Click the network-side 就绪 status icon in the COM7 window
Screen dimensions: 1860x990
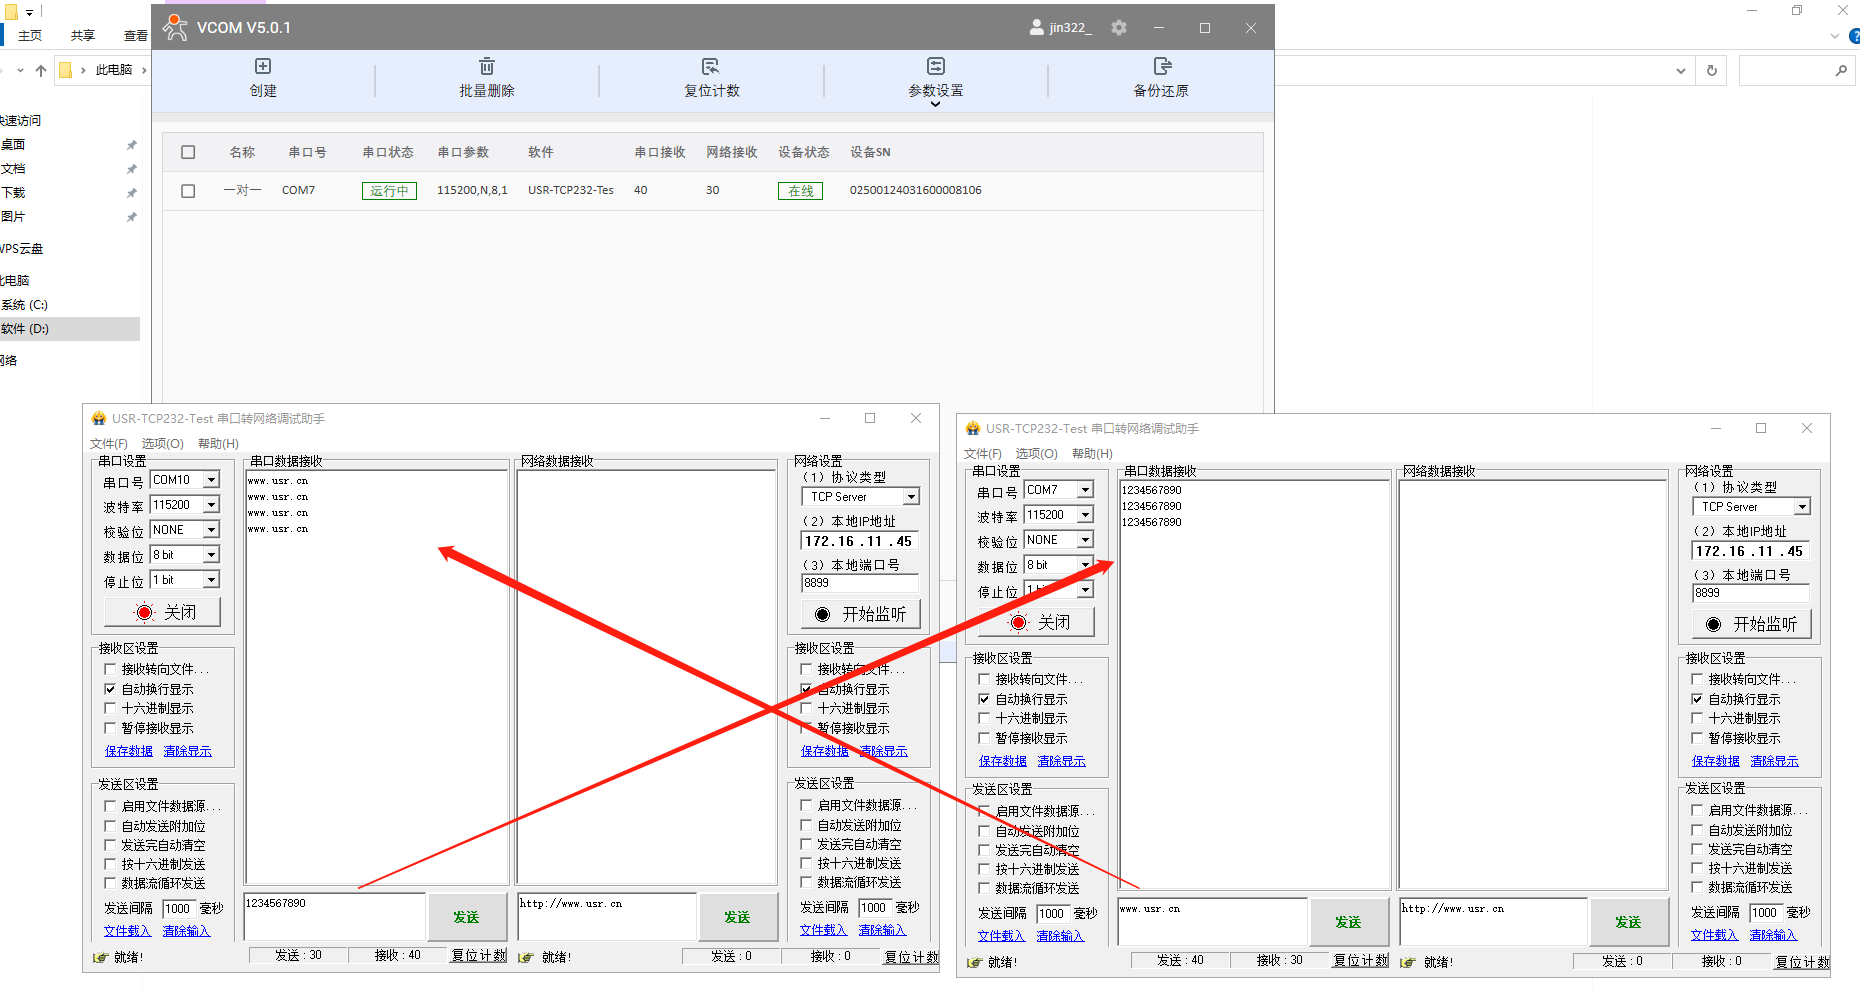click(x=1408, y=962)
